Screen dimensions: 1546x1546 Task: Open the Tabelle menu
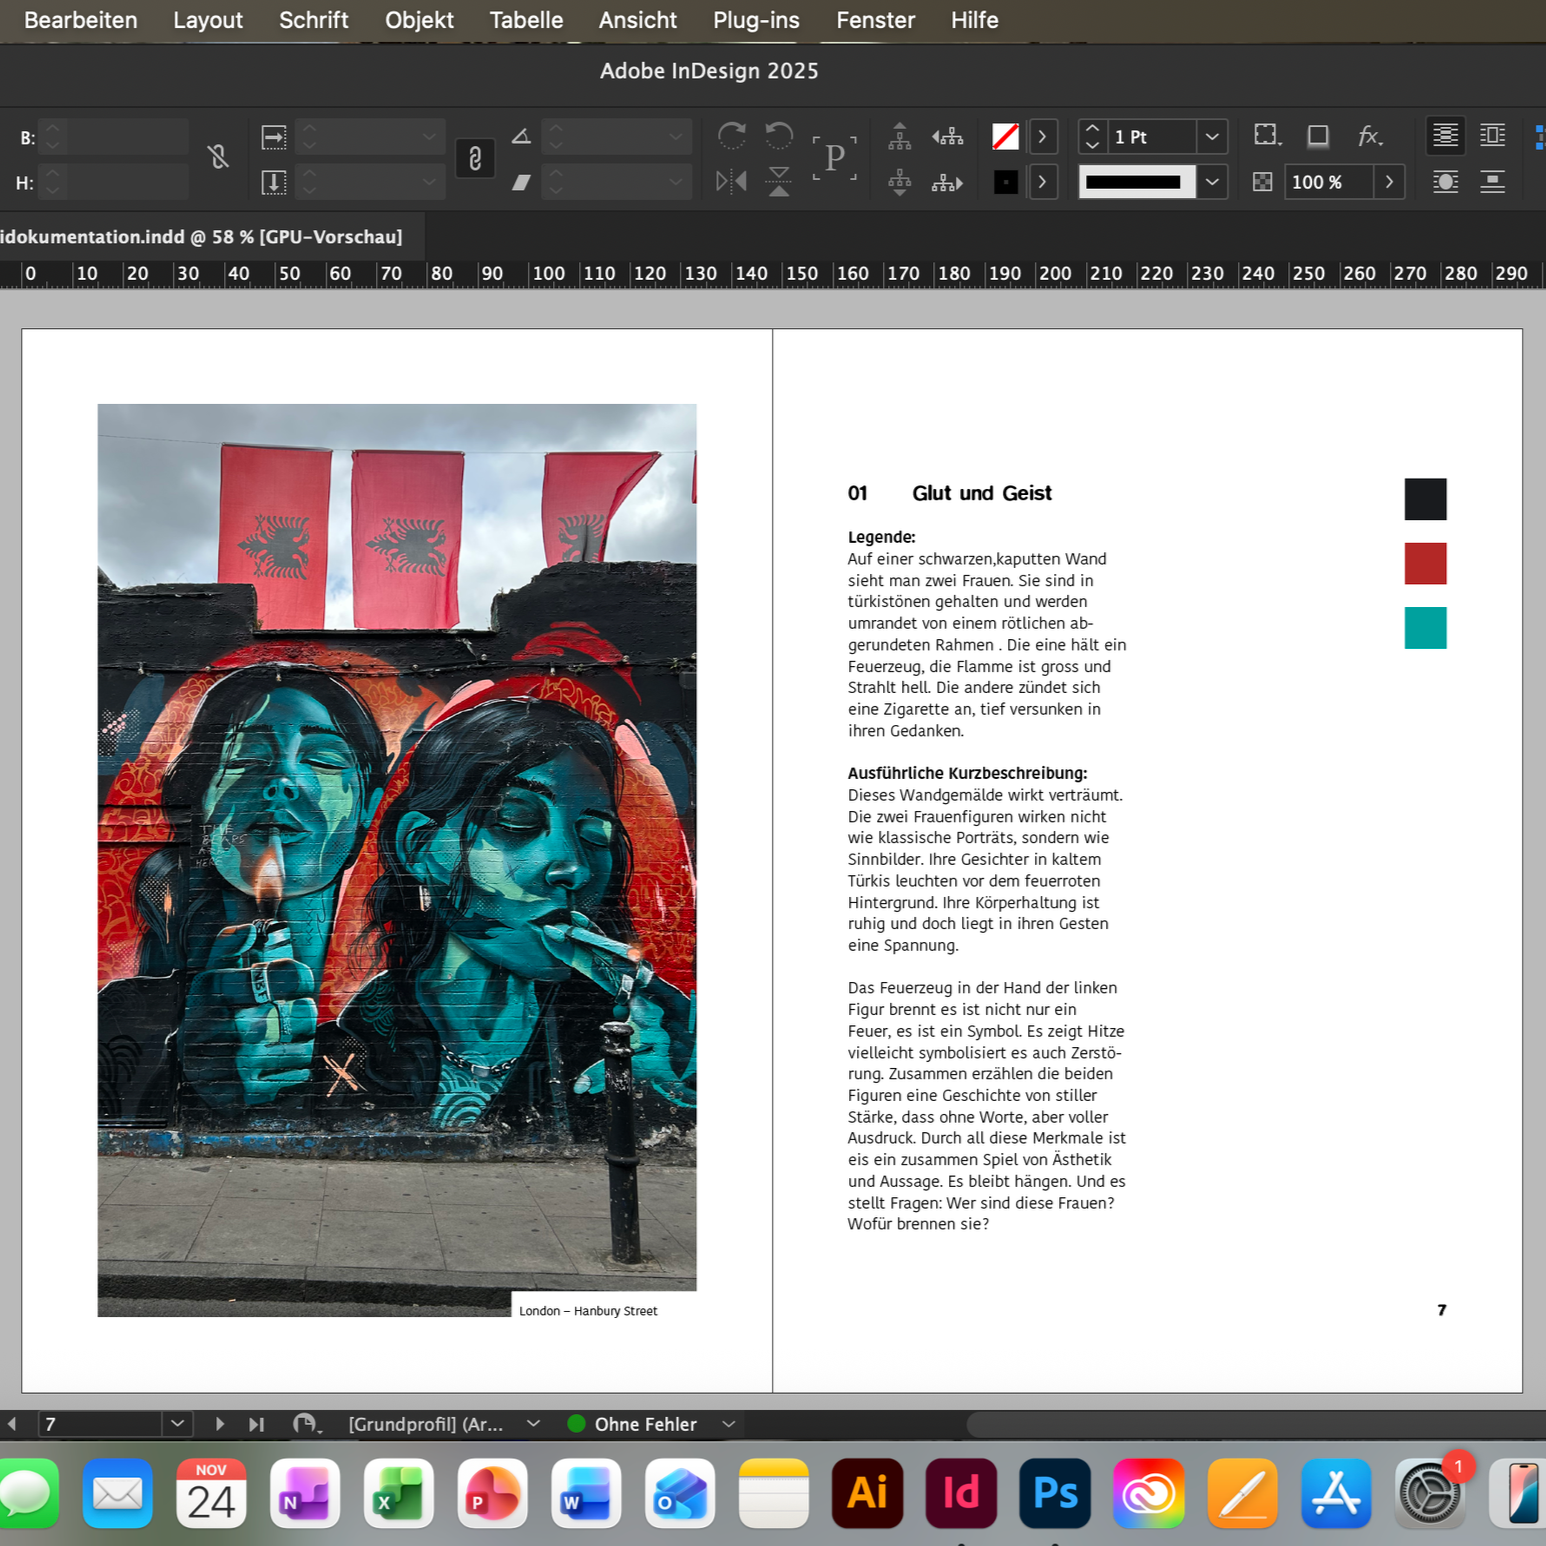(x=526, y=20)
